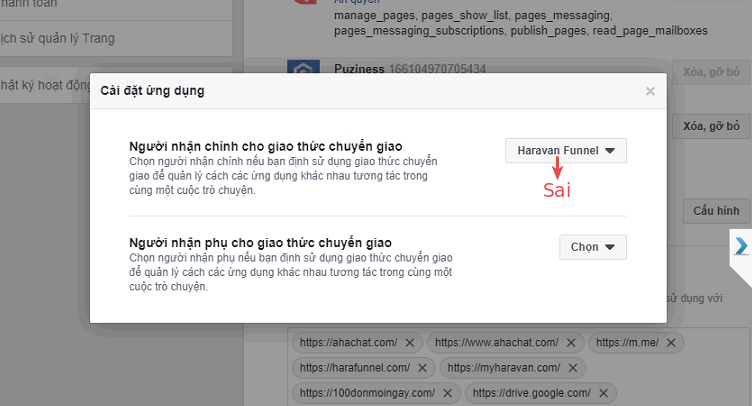Click heading Người nhận chính cho giao thức chuyển giao

point(266,146)
